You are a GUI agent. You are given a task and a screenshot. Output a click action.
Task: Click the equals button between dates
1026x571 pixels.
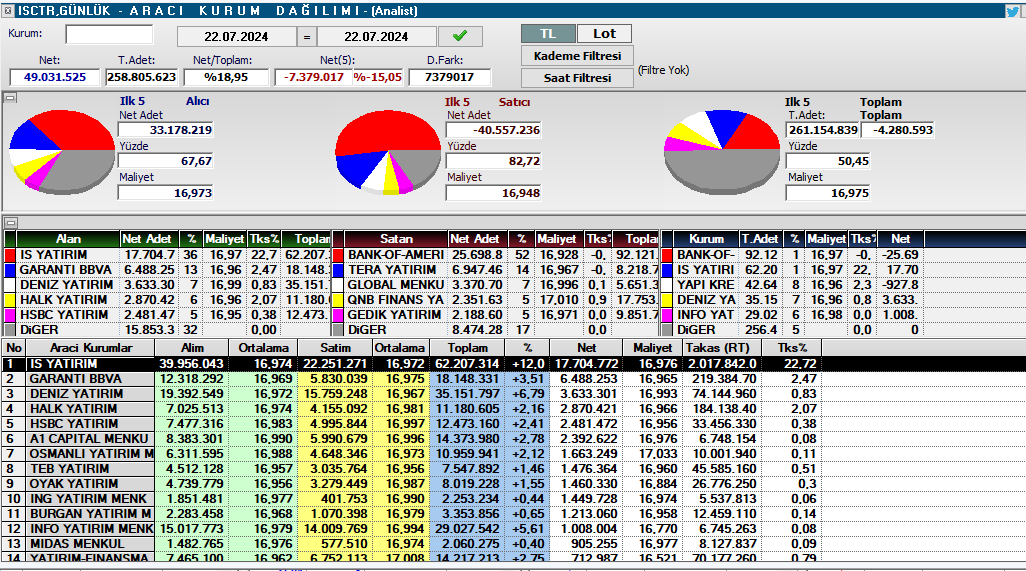[x=306, y=37]
